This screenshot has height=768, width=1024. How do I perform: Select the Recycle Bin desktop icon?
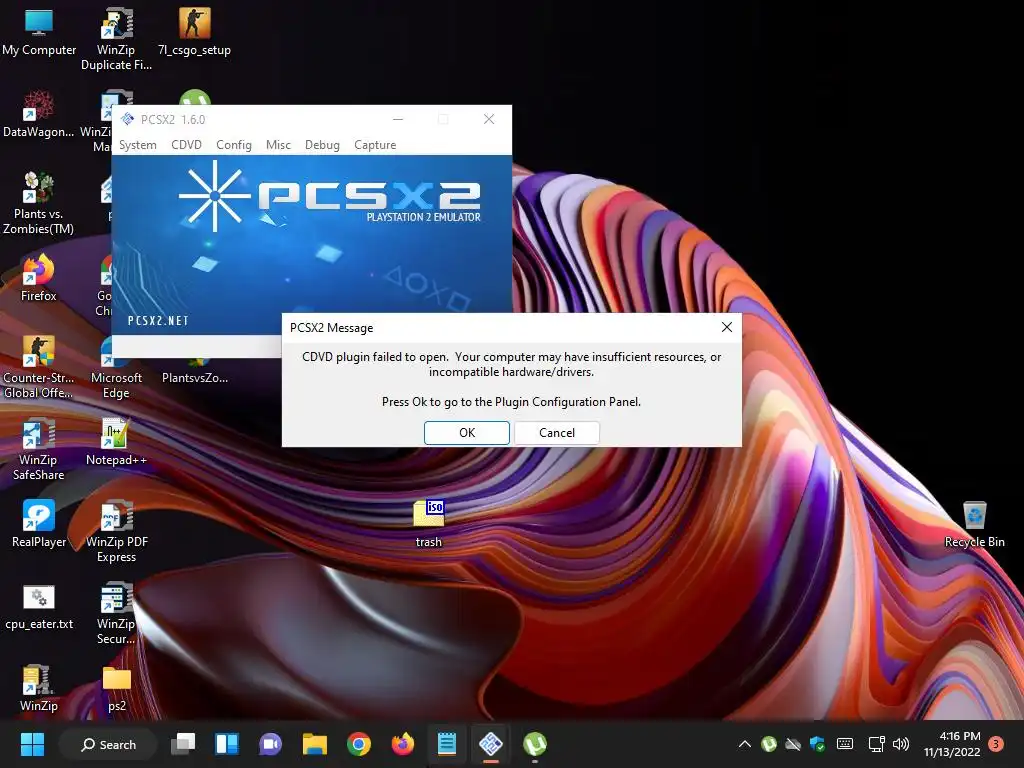[974, 524]
